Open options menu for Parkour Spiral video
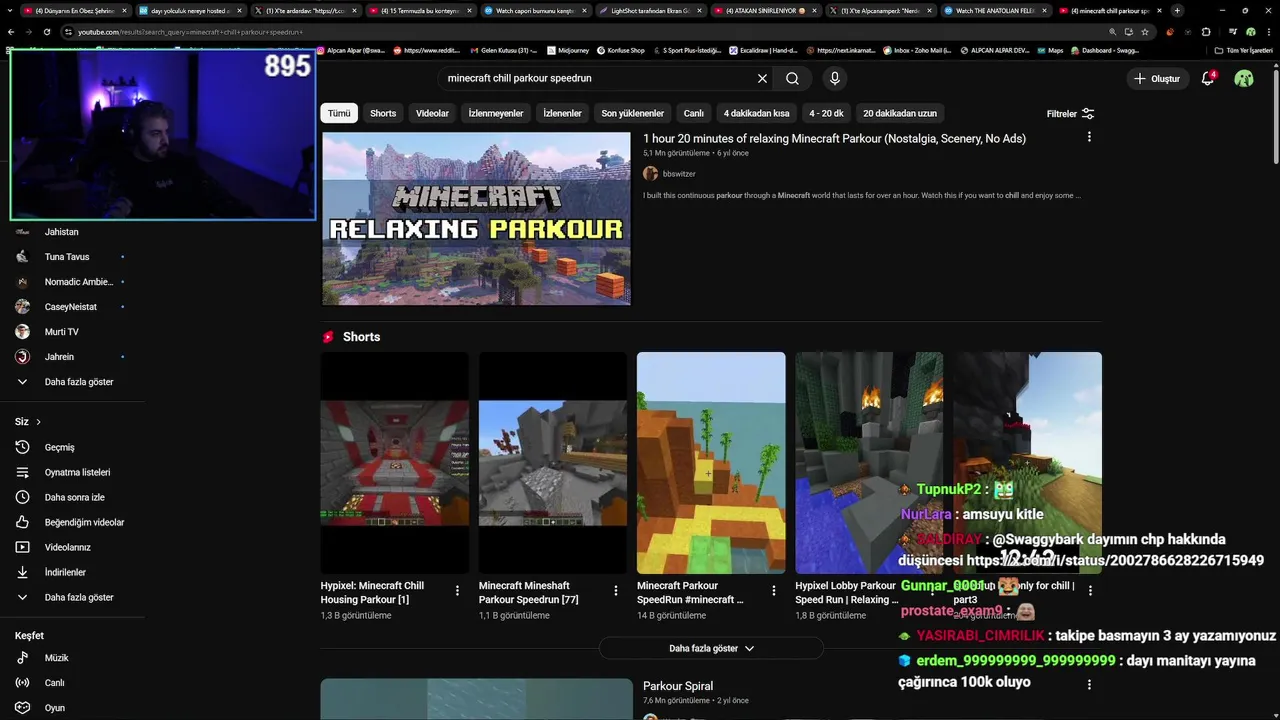Viewport: 1280px width, 720px height. pyautogui.click(x=1089, y=685)
